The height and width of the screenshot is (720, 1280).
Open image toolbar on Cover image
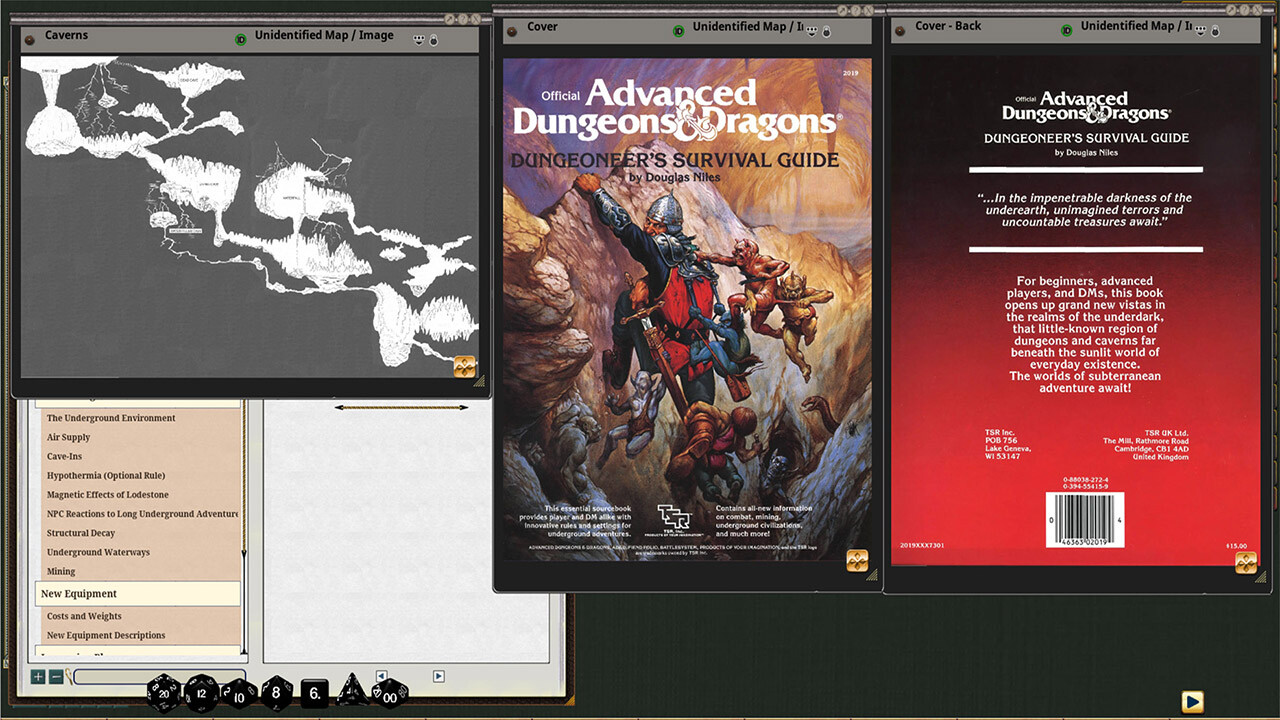857,560
